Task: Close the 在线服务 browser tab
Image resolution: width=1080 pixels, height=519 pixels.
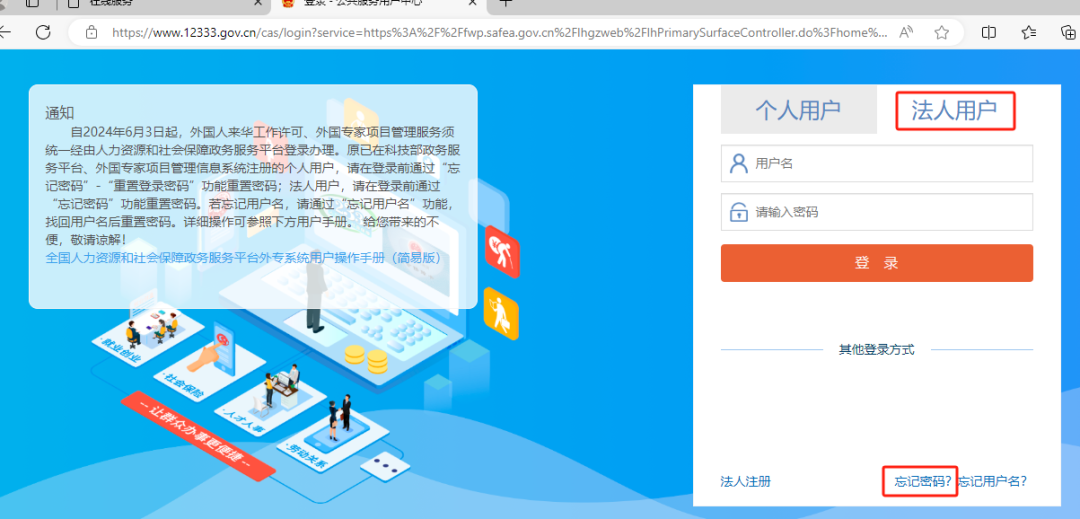Action: click(258, 3)
